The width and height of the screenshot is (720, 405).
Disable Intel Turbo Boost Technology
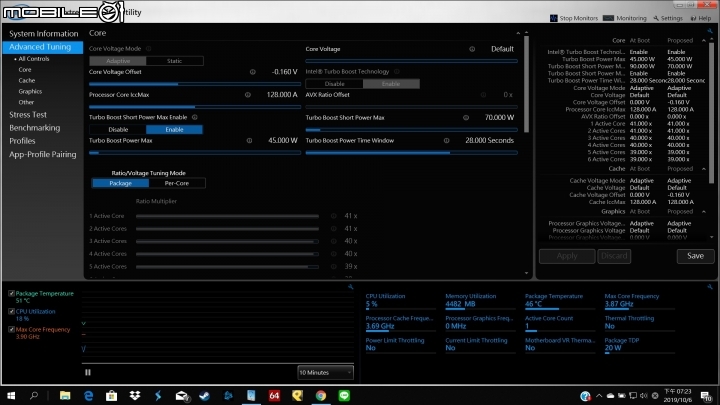click(334, 84)
